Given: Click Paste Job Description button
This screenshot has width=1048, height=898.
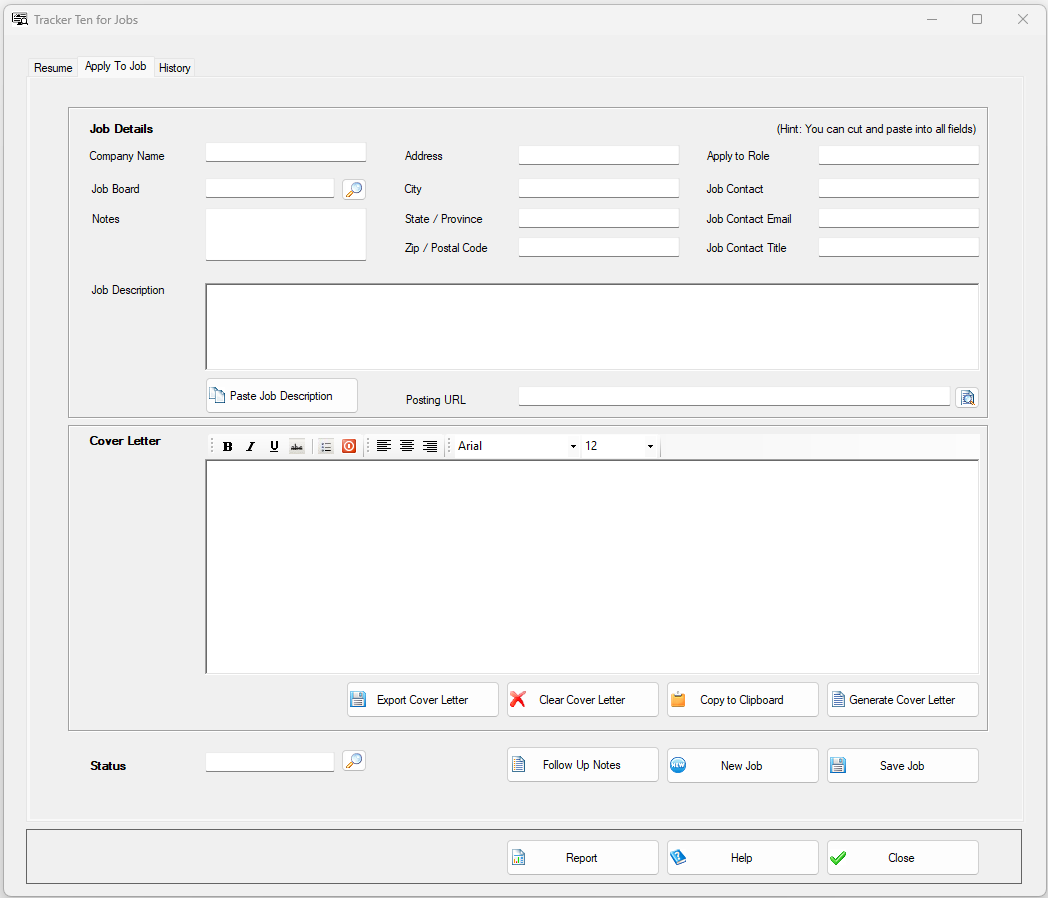Looking at the screenshot, I should (281, 396).
